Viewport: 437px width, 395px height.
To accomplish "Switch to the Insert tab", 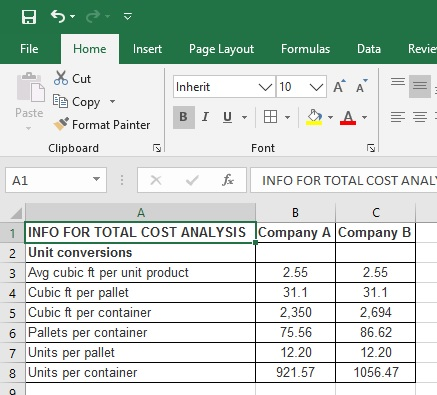I will [x=147, y=49].
